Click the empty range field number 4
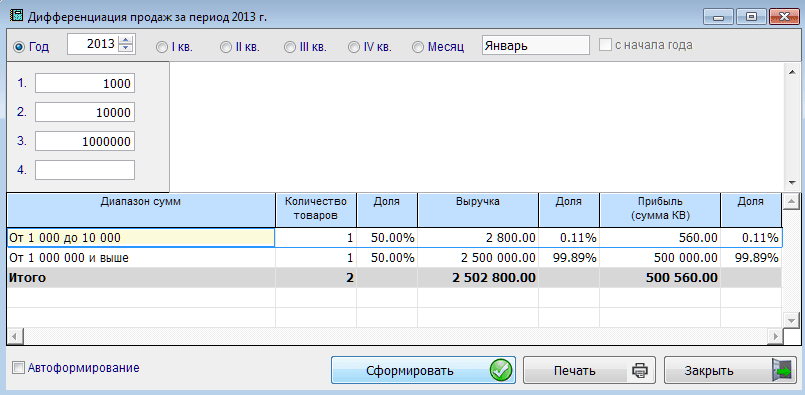The height and width of the screenshot is (395, 805). pos(85,170)
